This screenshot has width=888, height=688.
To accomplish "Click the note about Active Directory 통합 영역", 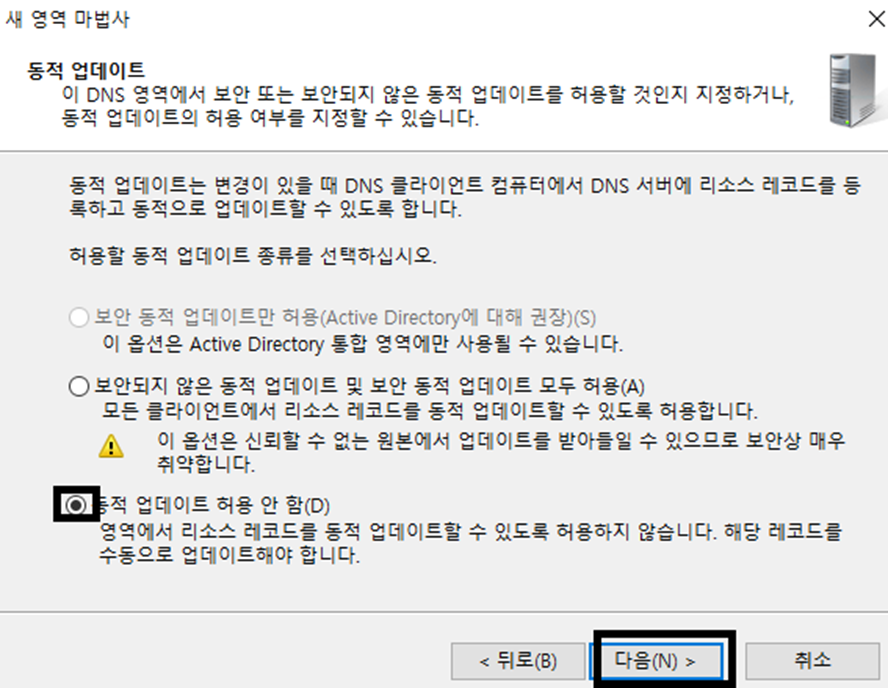I will click(362, 344).
